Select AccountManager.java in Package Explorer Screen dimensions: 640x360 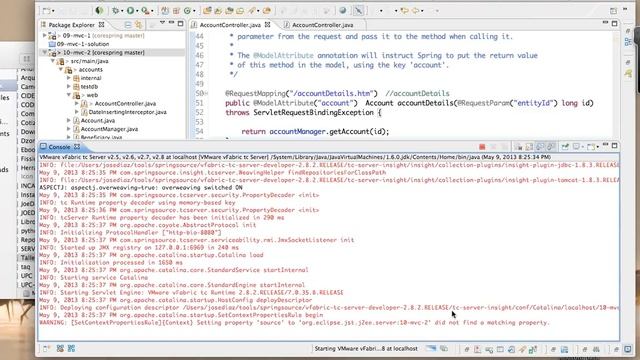coord(109,129)
